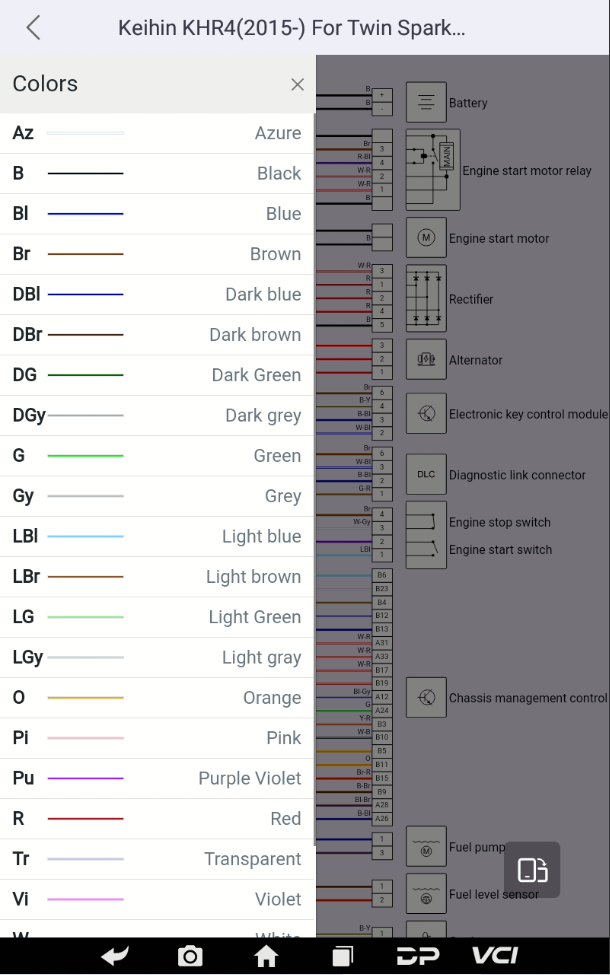
Task: Select the Rectifier component symbol
Action: click(426, 298)
